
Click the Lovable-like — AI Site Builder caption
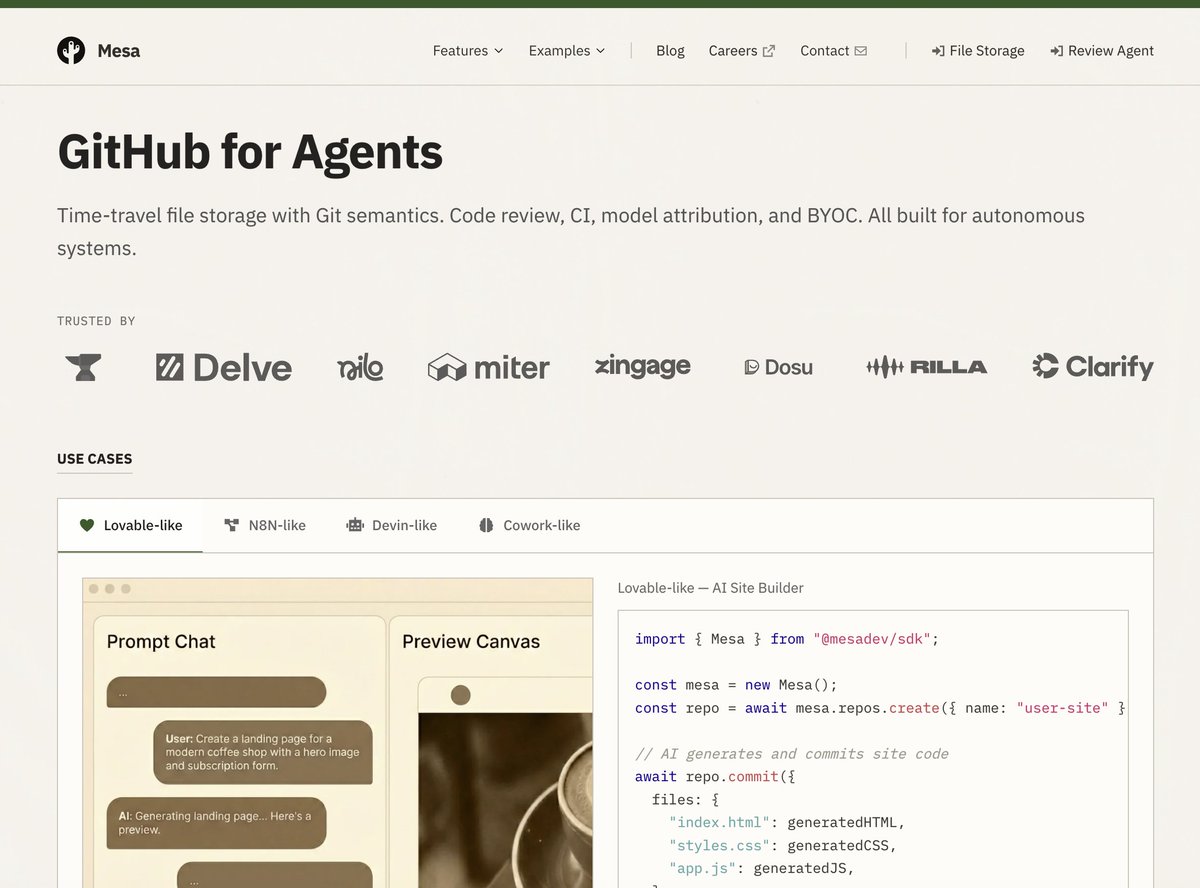pos(711,588)
